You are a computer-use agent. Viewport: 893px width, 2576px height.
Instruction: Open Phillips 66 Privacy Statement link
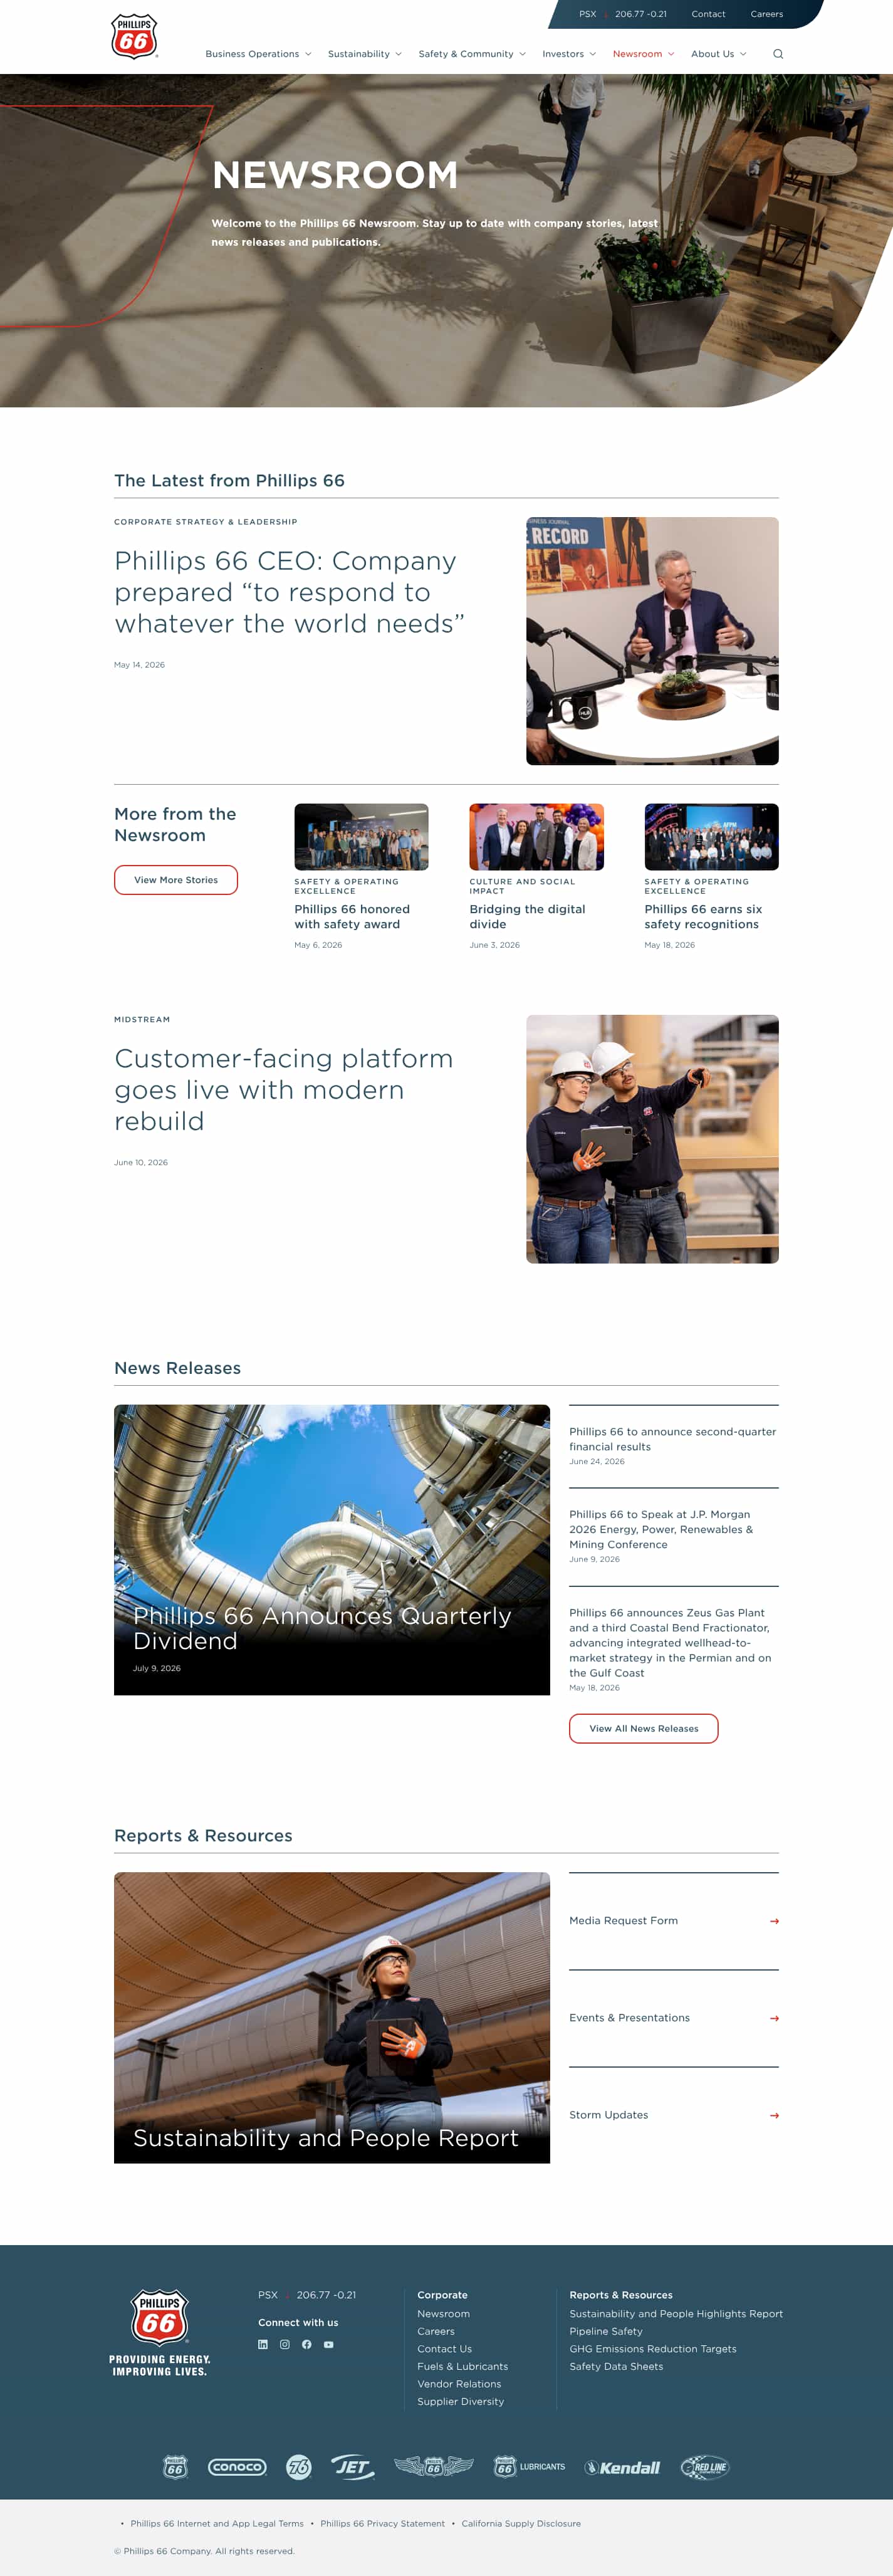point(382,2523)
